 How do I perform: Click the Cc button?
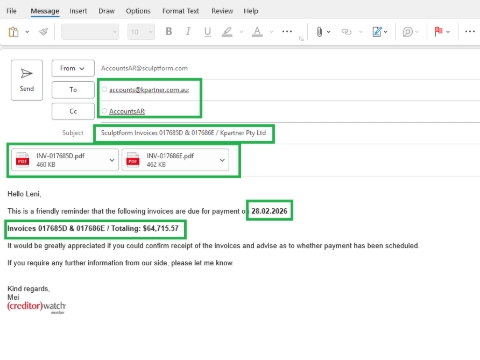(x=73, y=111)
